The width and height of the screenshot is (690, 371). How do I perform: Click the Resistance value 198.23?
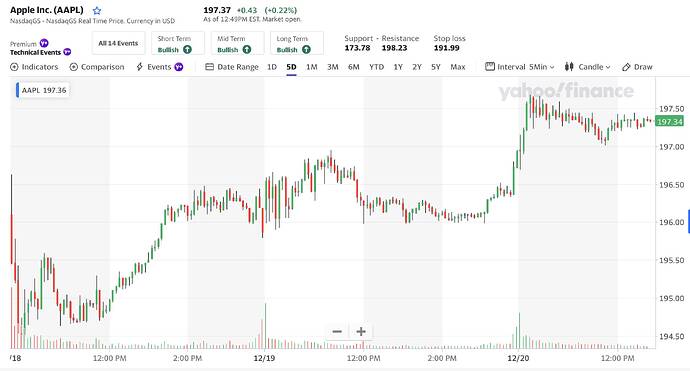click(x=394, y=48)
